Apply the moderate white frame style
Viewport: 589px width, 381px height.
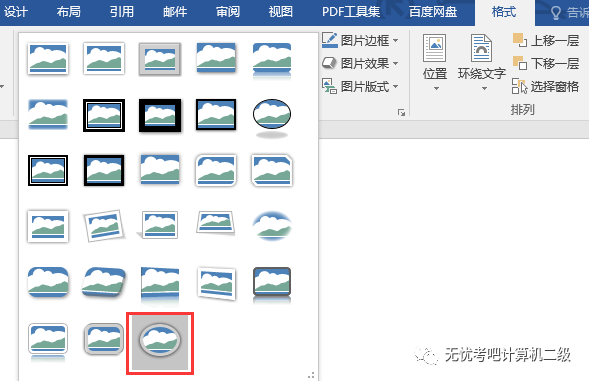[x=48, y=226]
